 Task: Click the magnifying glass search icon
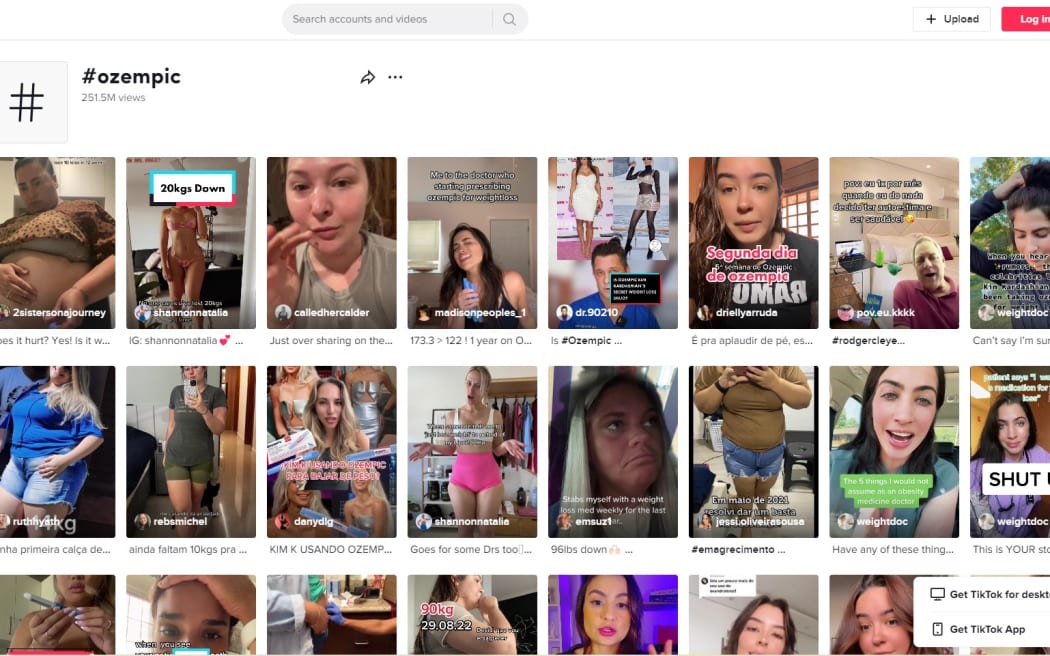509,19
